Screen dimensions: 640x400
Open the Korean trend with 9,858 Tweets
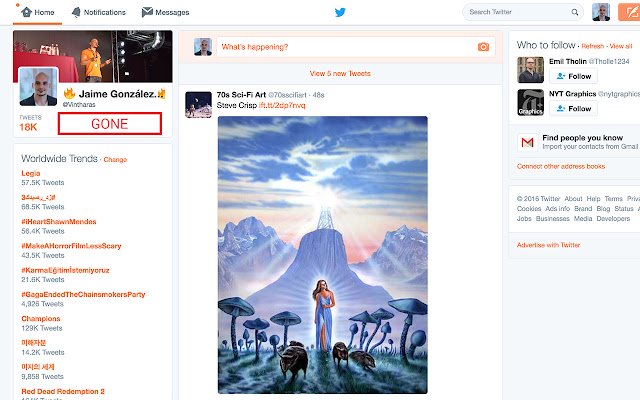(x=38, y=367)
